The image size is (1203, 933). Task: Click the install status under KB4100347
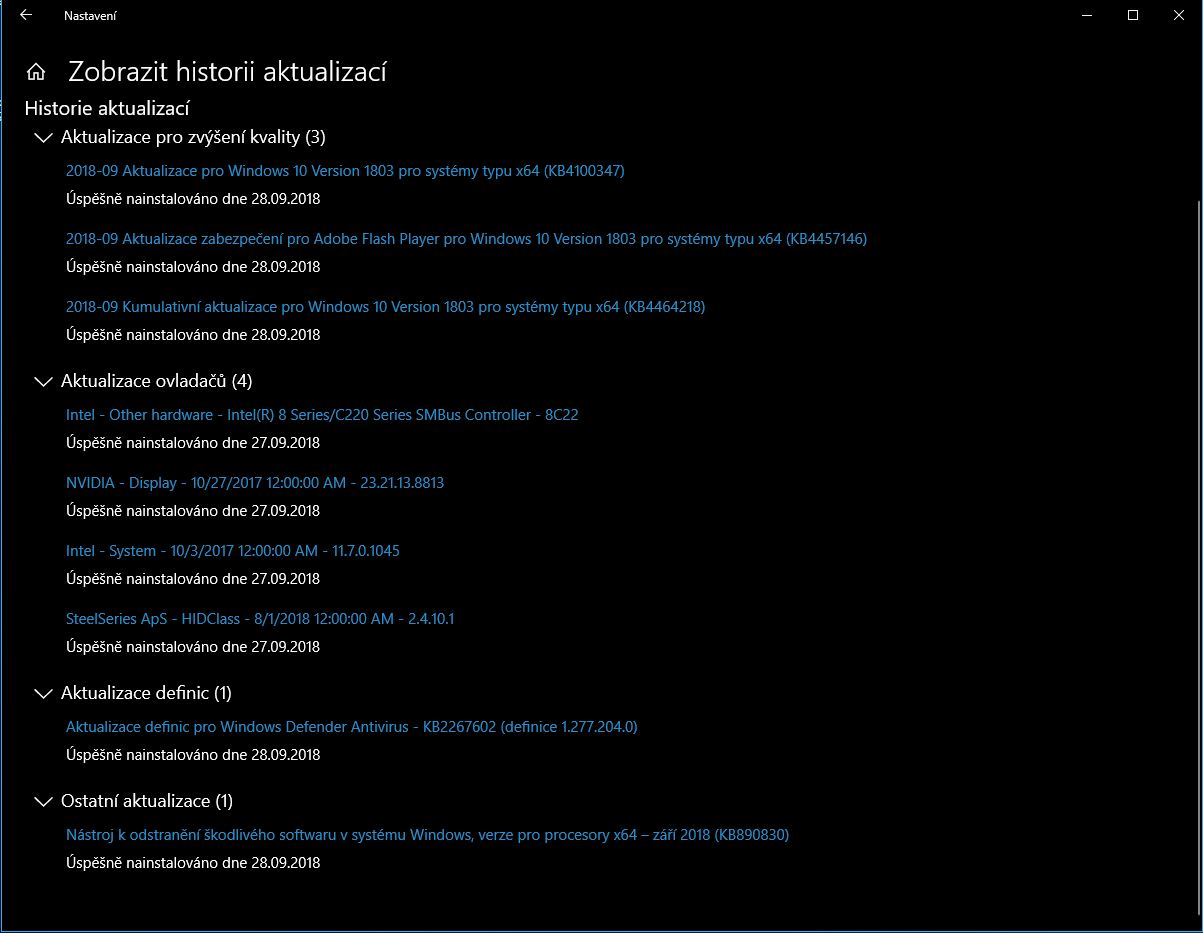point(193,199)
